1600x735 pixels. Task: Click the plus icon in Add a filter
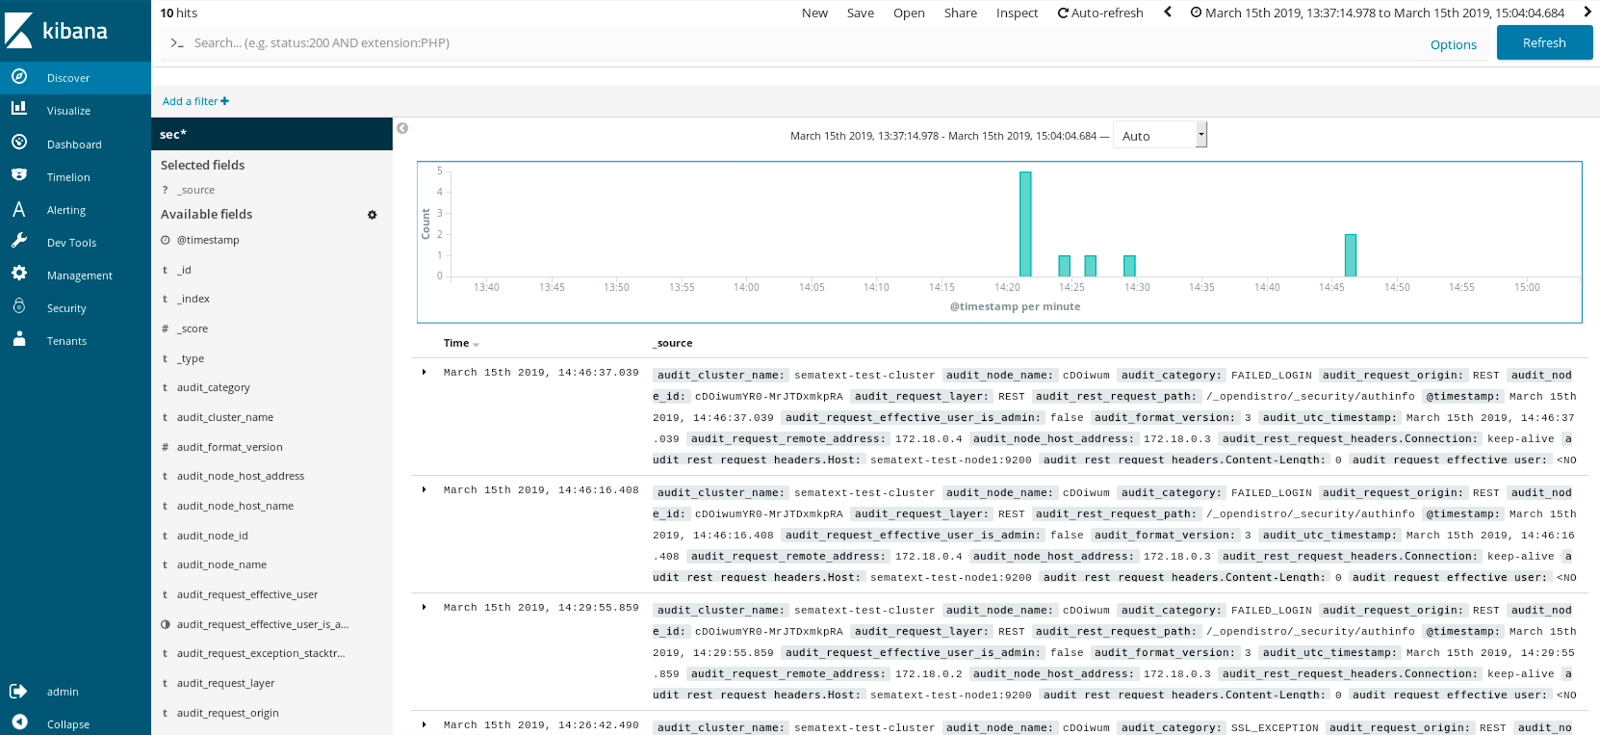coord(225,101)
